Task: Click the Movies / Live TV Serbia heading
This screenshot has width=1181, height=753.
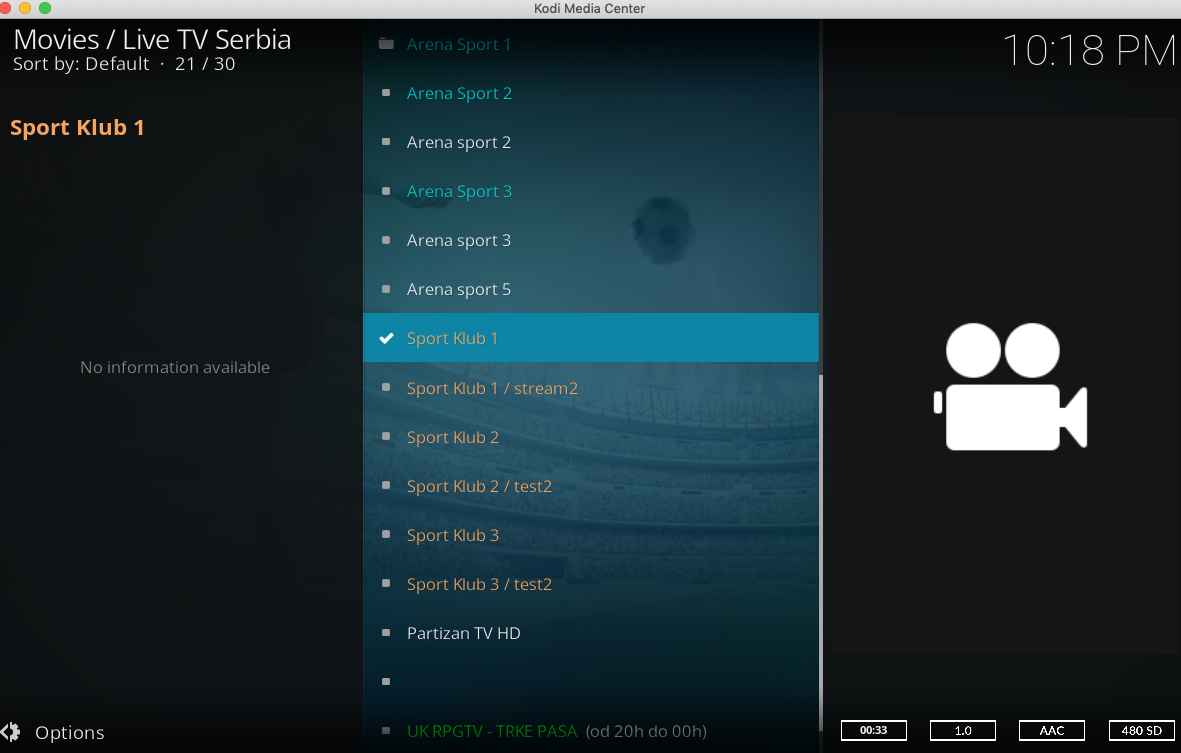Action: click(152, 40)
